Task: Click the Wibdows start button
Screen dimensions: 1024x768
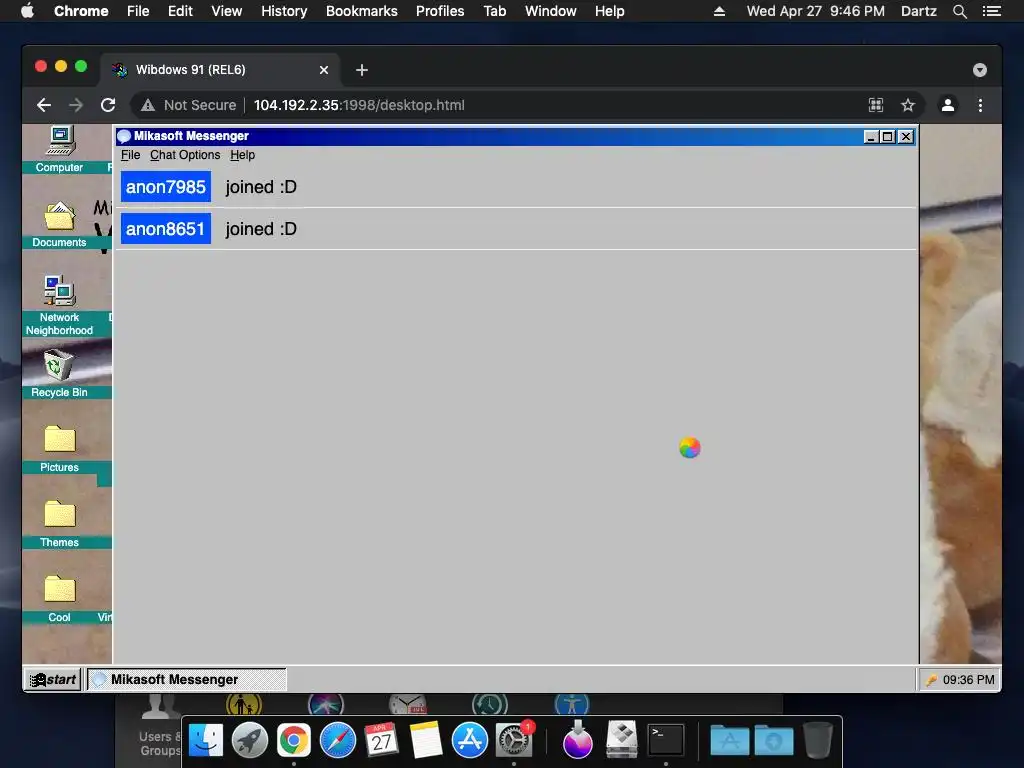Action: (54, 679)
